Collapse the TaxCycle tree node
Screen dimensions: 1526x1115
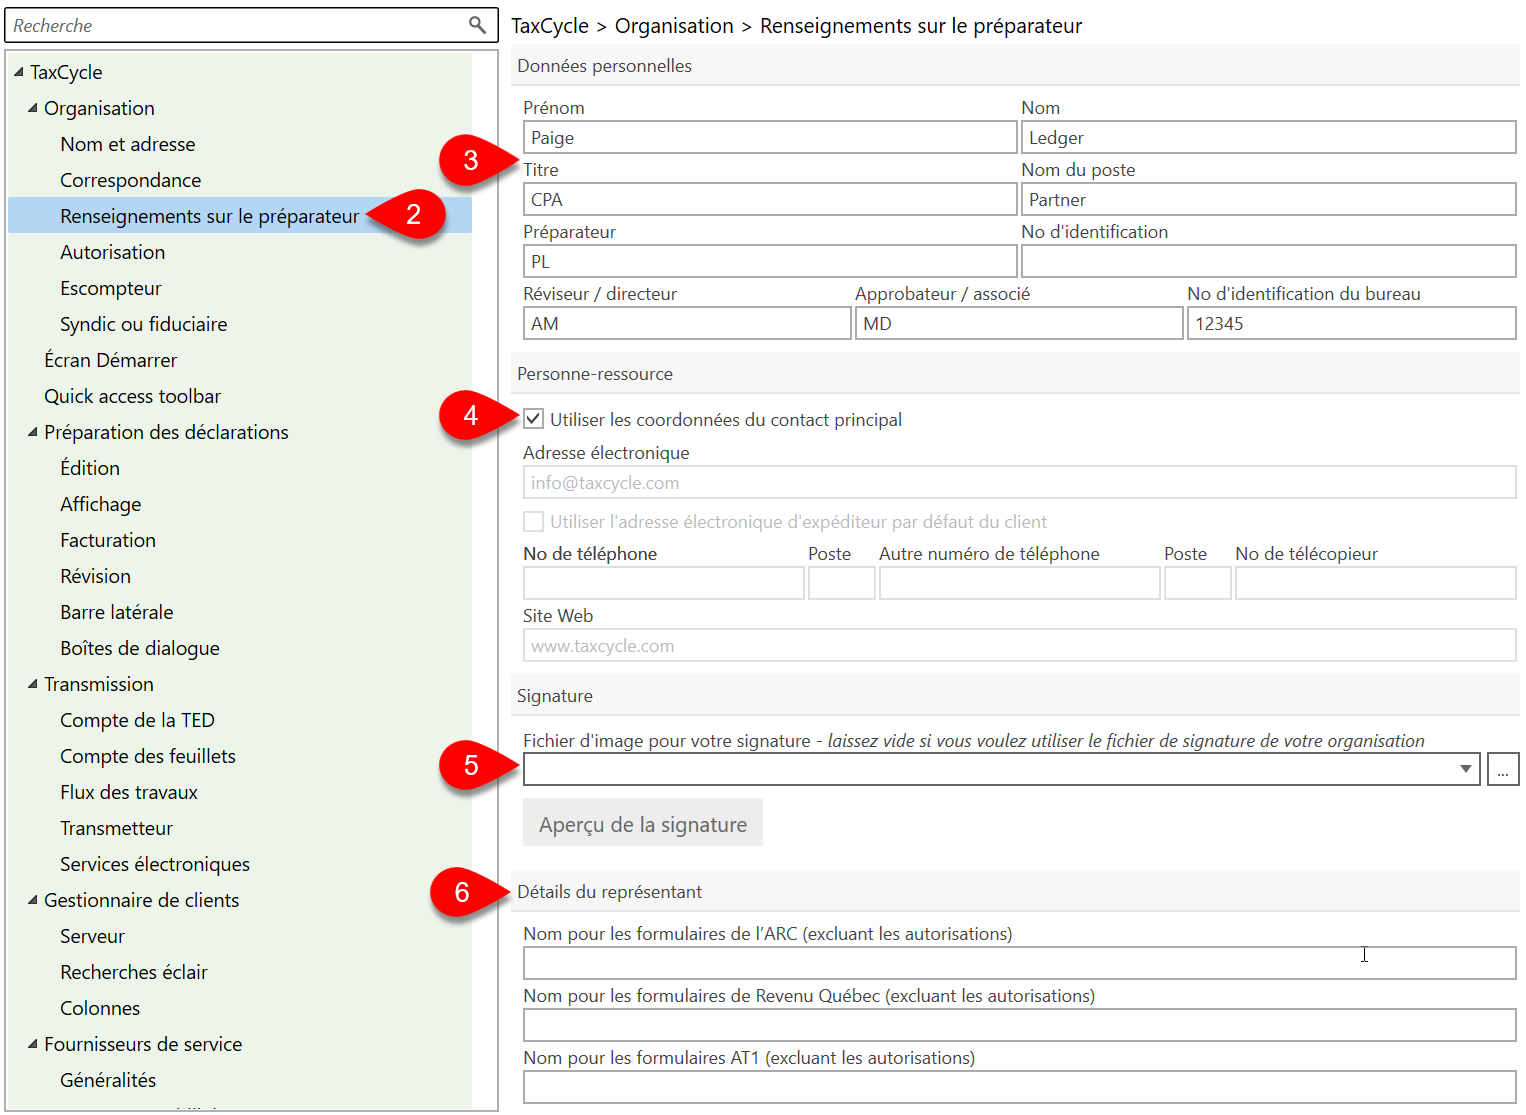19,72
